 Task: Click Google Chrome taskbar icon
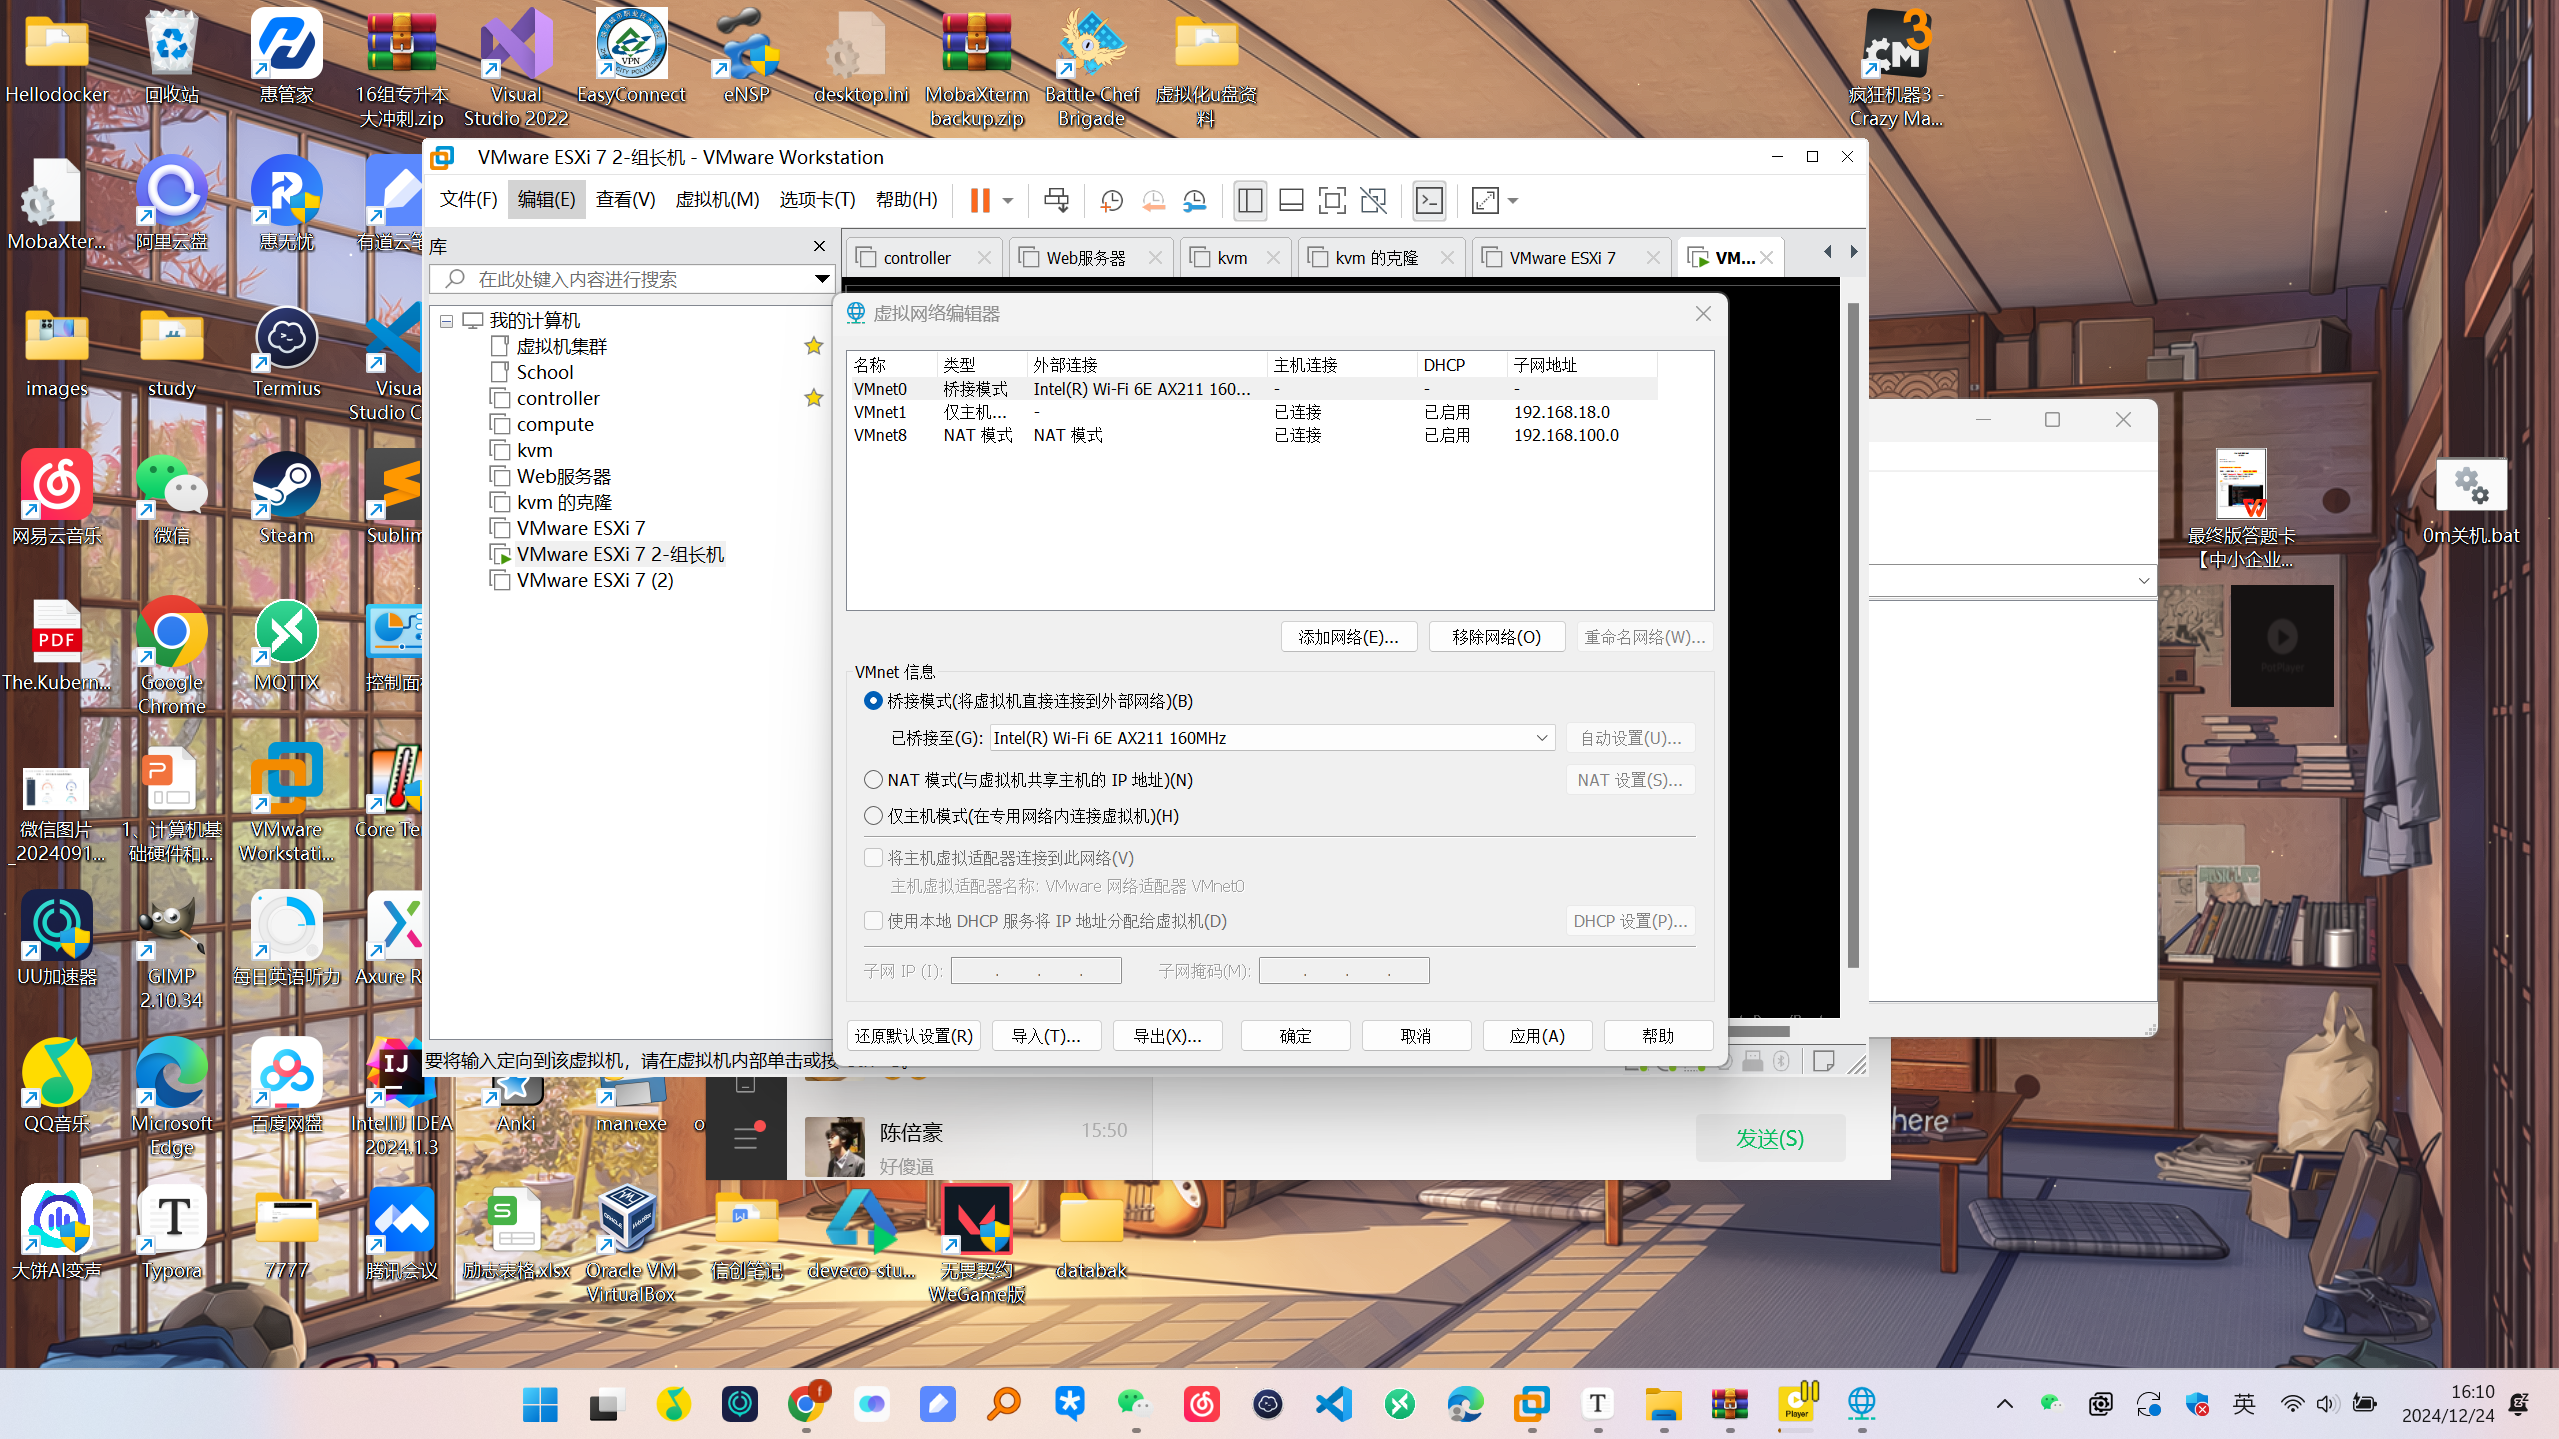point(805,1404)
